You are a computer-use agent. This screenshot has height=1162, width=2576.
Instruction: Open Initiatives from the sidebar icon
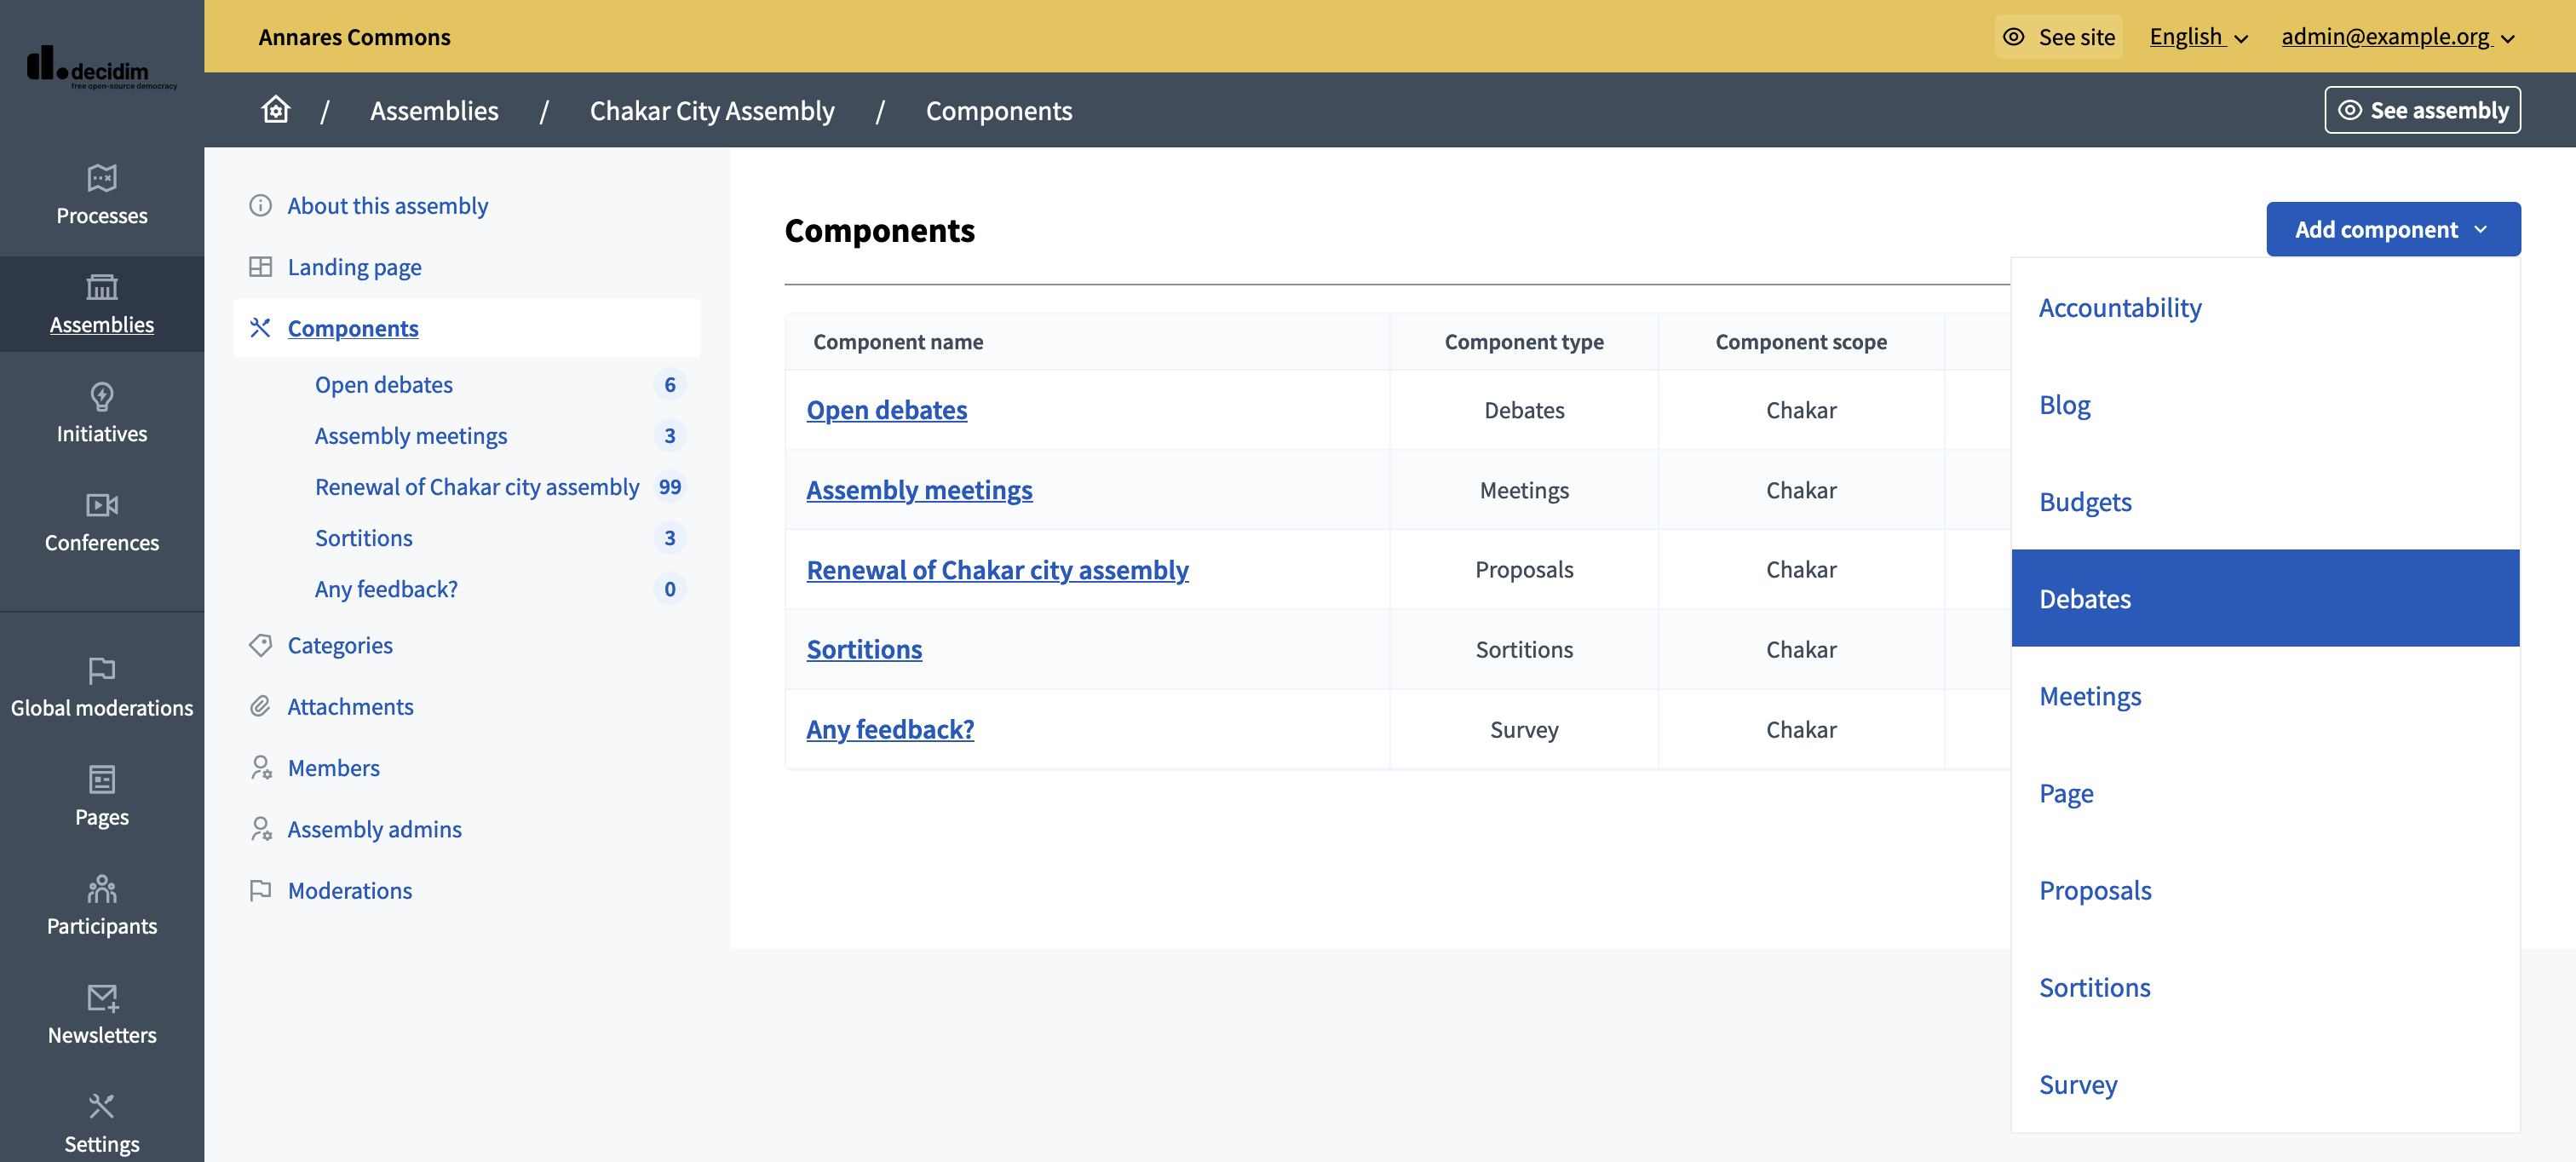(101, 396)
